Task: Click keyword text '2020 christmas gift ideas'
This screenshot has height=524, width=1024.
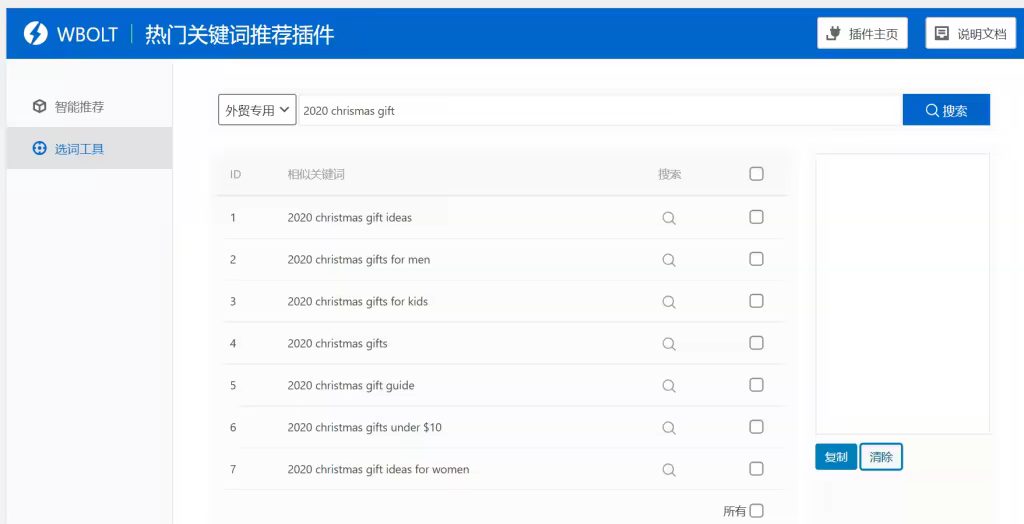Action: click(349, 218)
